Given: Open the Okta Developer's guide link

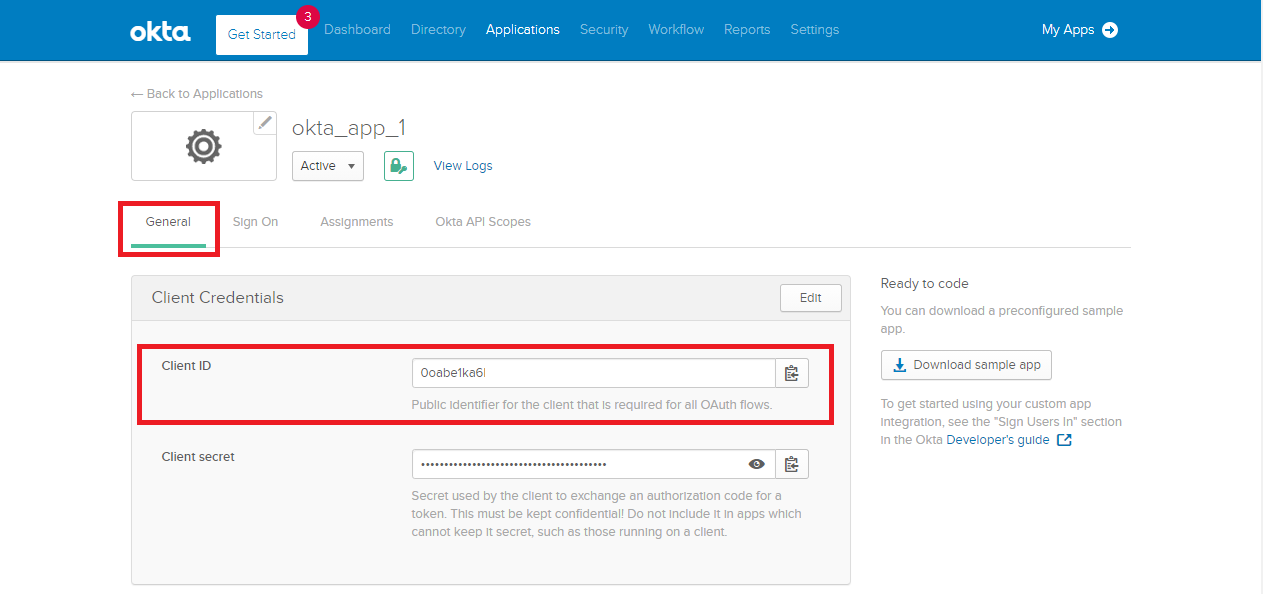Looking at the screenshot, I should pos(998,440).
